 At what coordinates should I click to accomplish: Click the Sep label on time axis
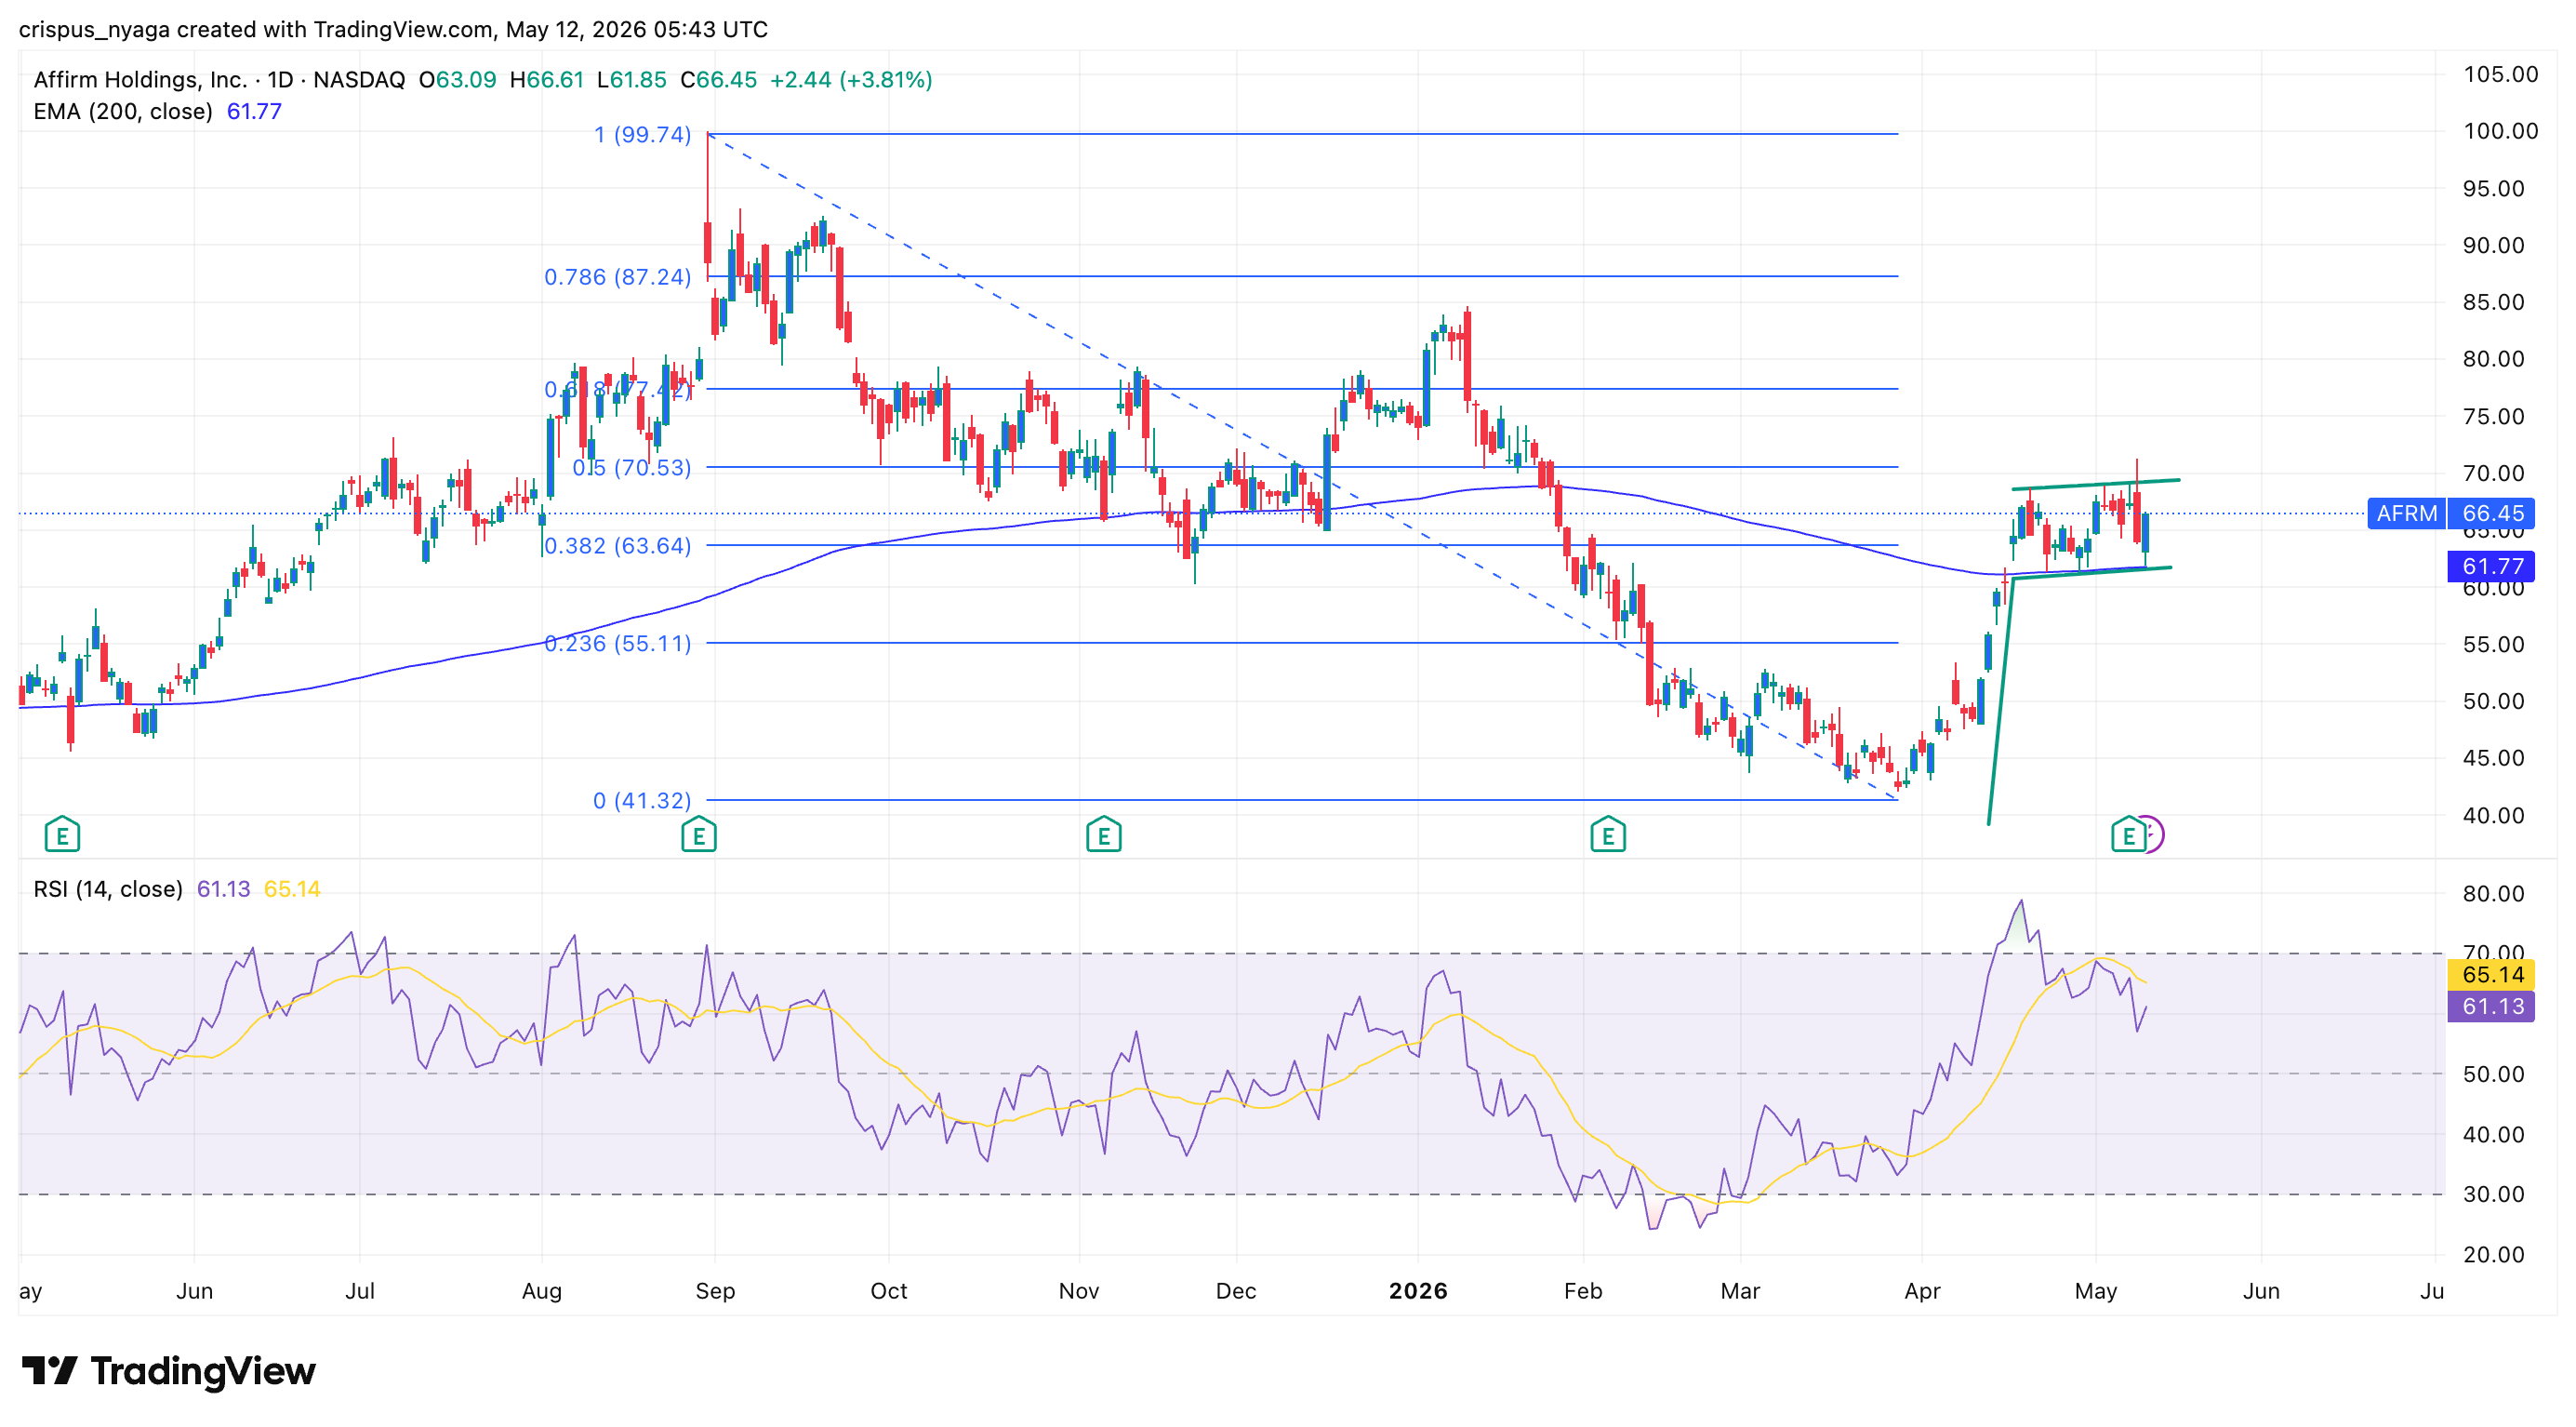pos(715,1291)
